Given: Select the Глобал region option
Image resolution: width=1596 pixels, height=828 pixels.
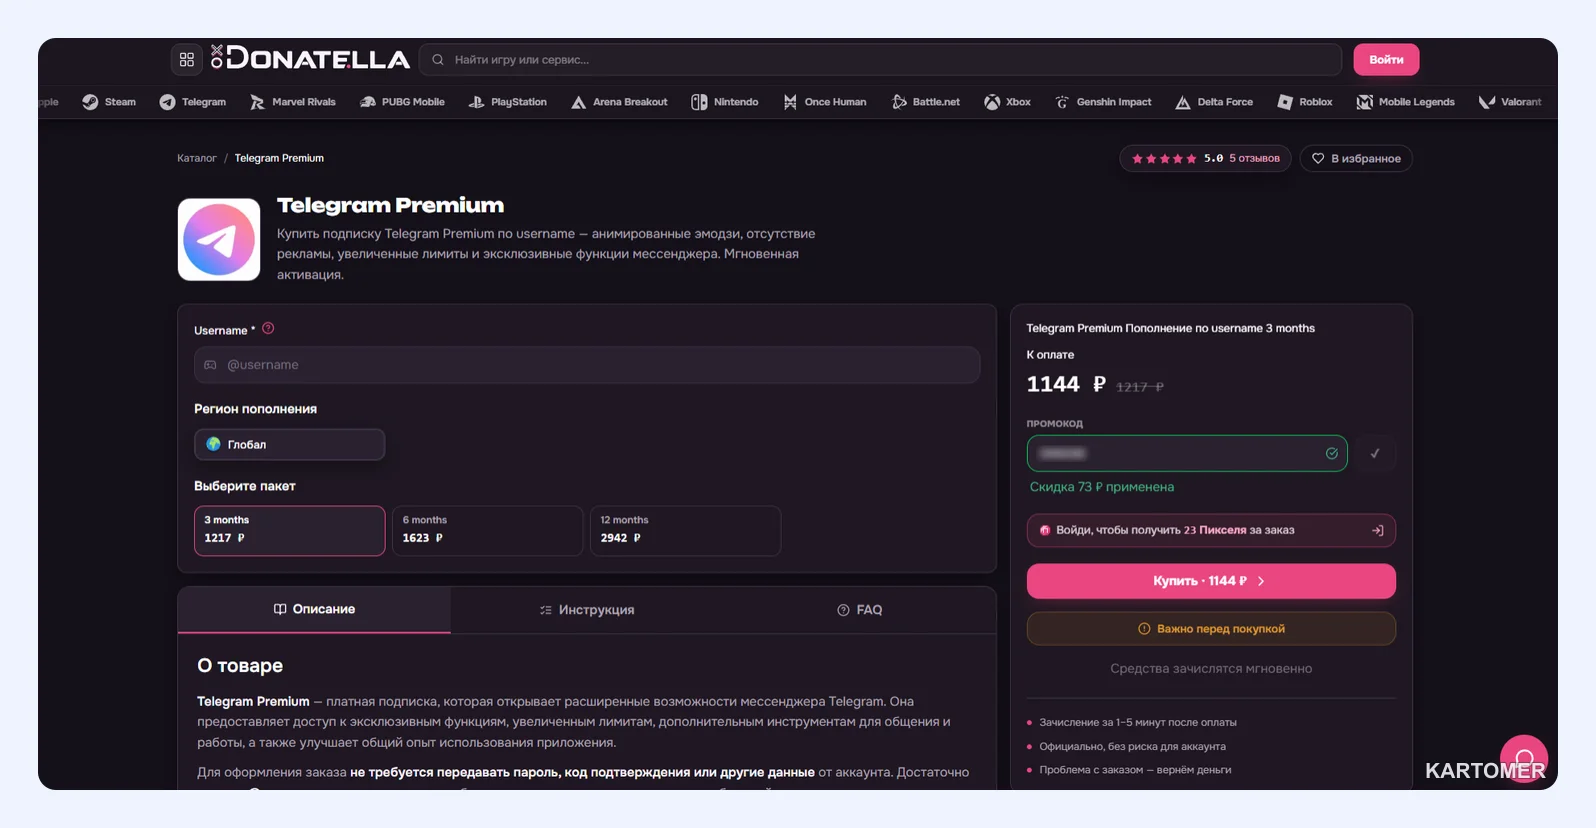Looking at the screenshot, I should (x=289, y=444).
